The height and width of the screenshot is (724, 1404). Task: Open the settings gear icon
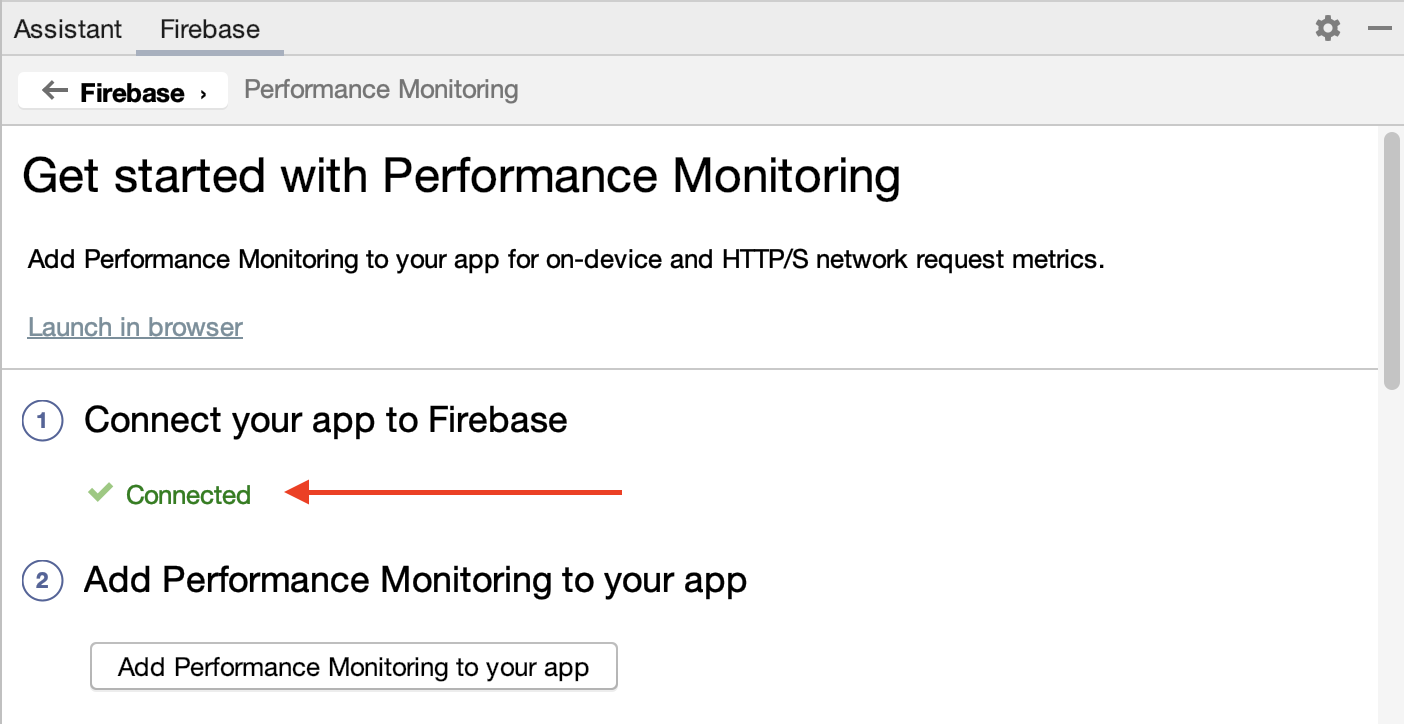(x=1327, y=28)
